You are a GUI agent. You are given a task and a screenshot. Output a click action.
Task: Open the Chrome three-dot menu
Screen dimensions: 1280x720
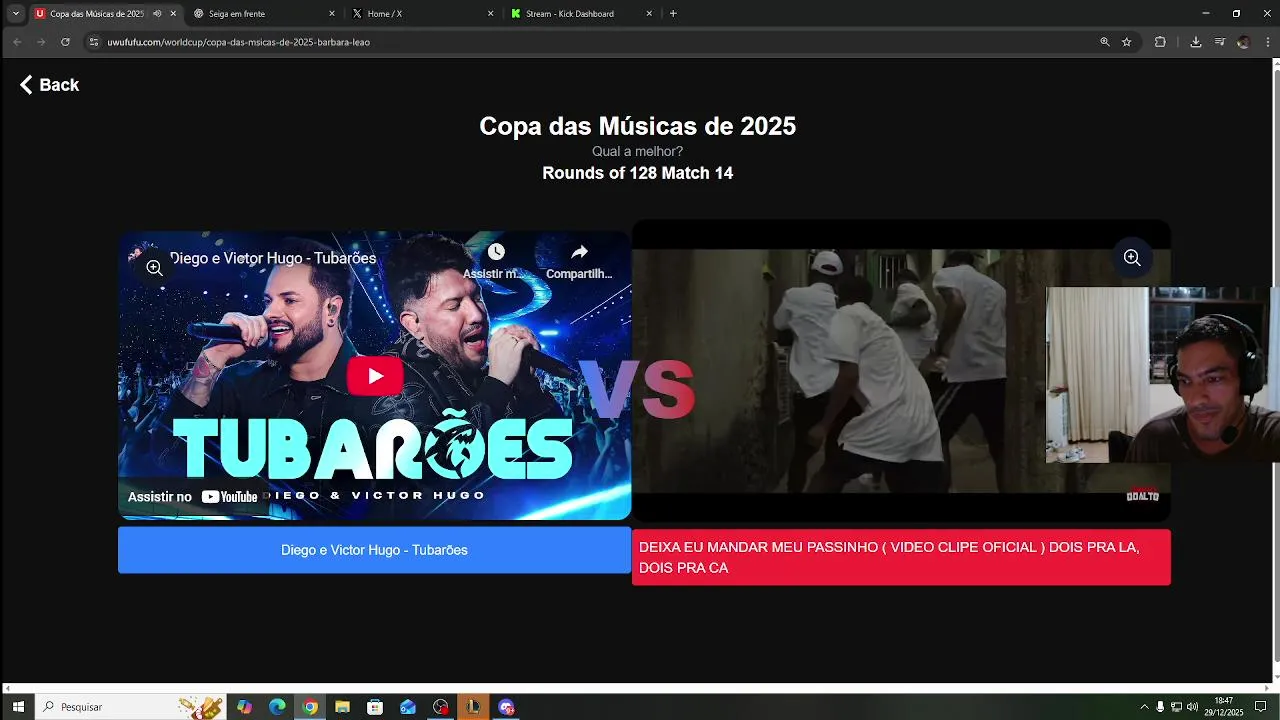click(1266, 42)
